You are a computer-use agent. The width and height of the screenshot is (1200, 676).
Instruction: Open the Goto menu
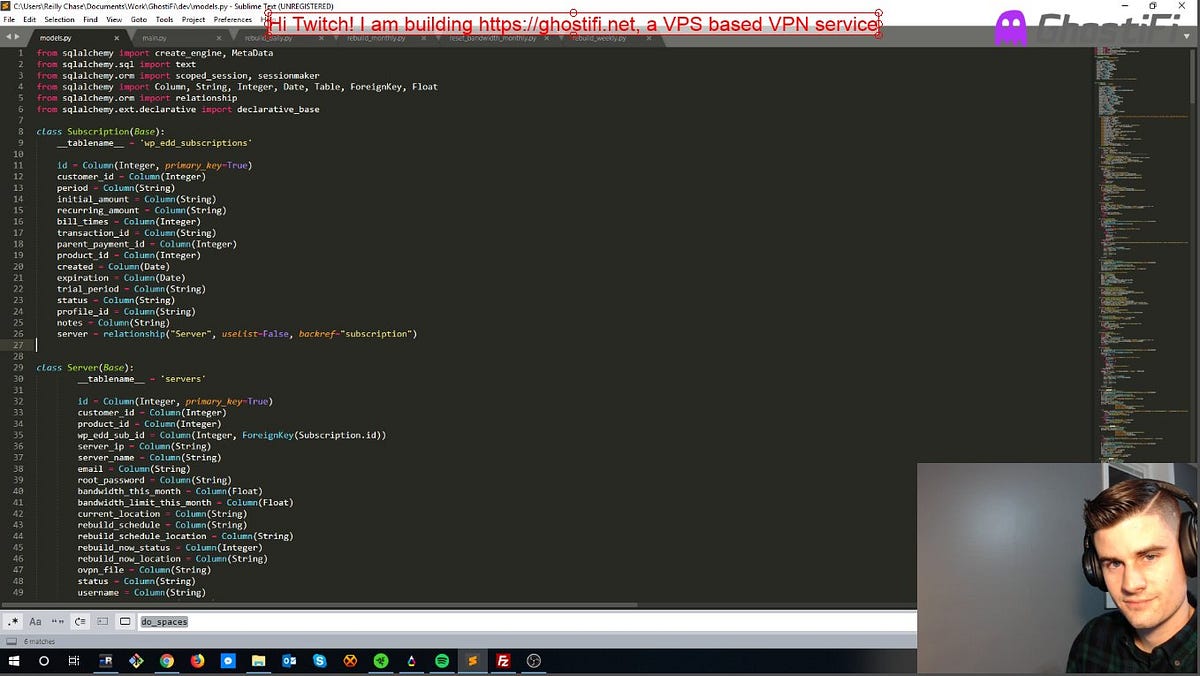tap(139, 18)
